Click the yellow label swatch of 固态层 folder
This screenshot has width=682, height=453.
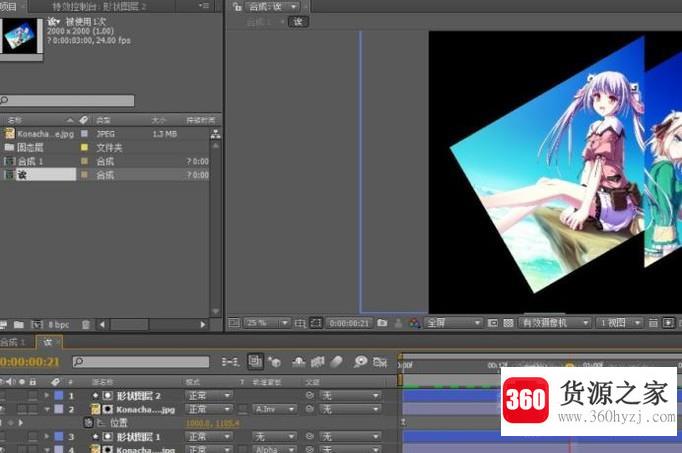(x=84, y=147)
